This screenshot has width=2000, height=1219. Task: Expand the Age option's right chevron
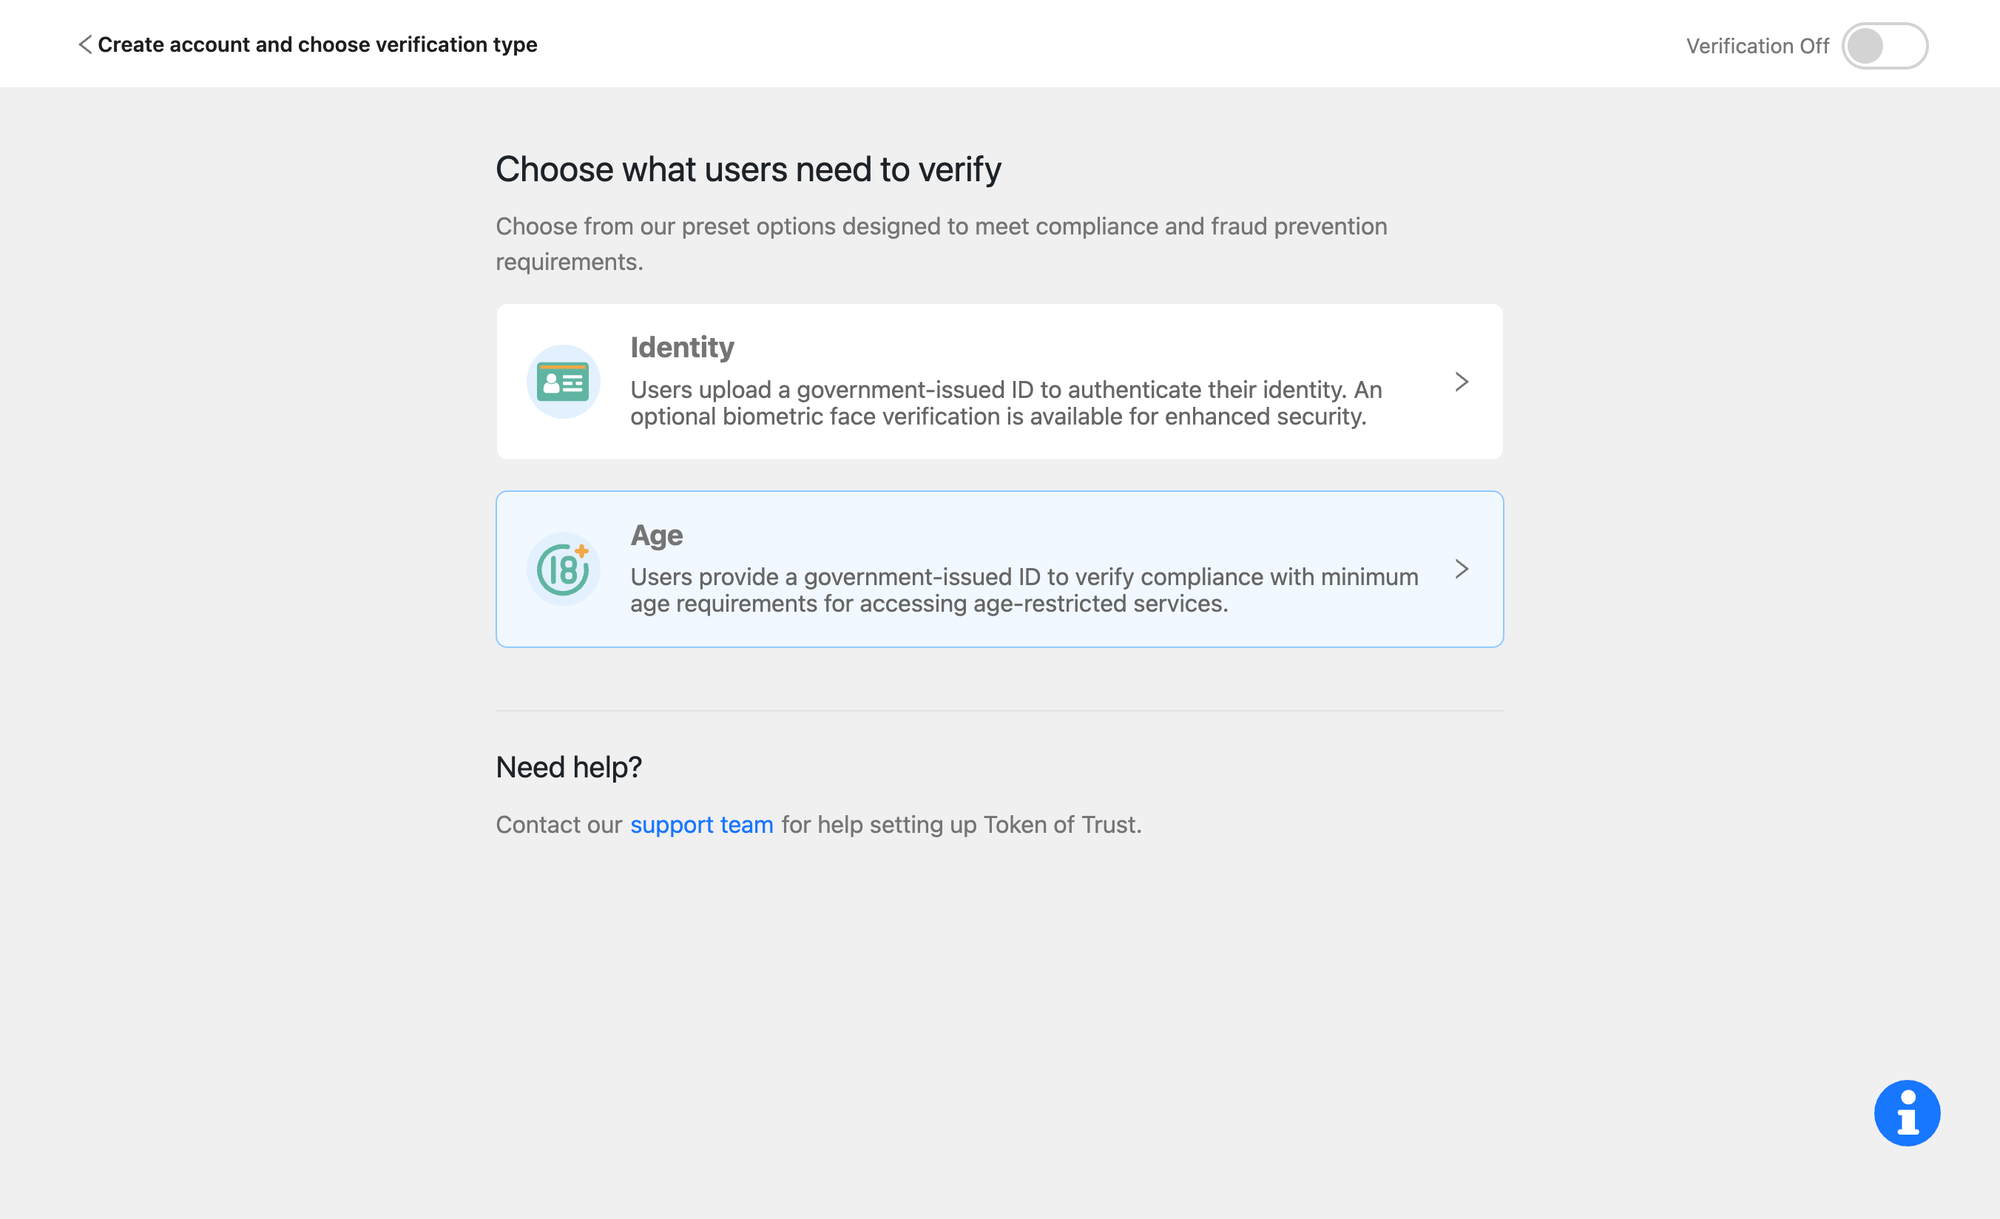coord(1461,569)
